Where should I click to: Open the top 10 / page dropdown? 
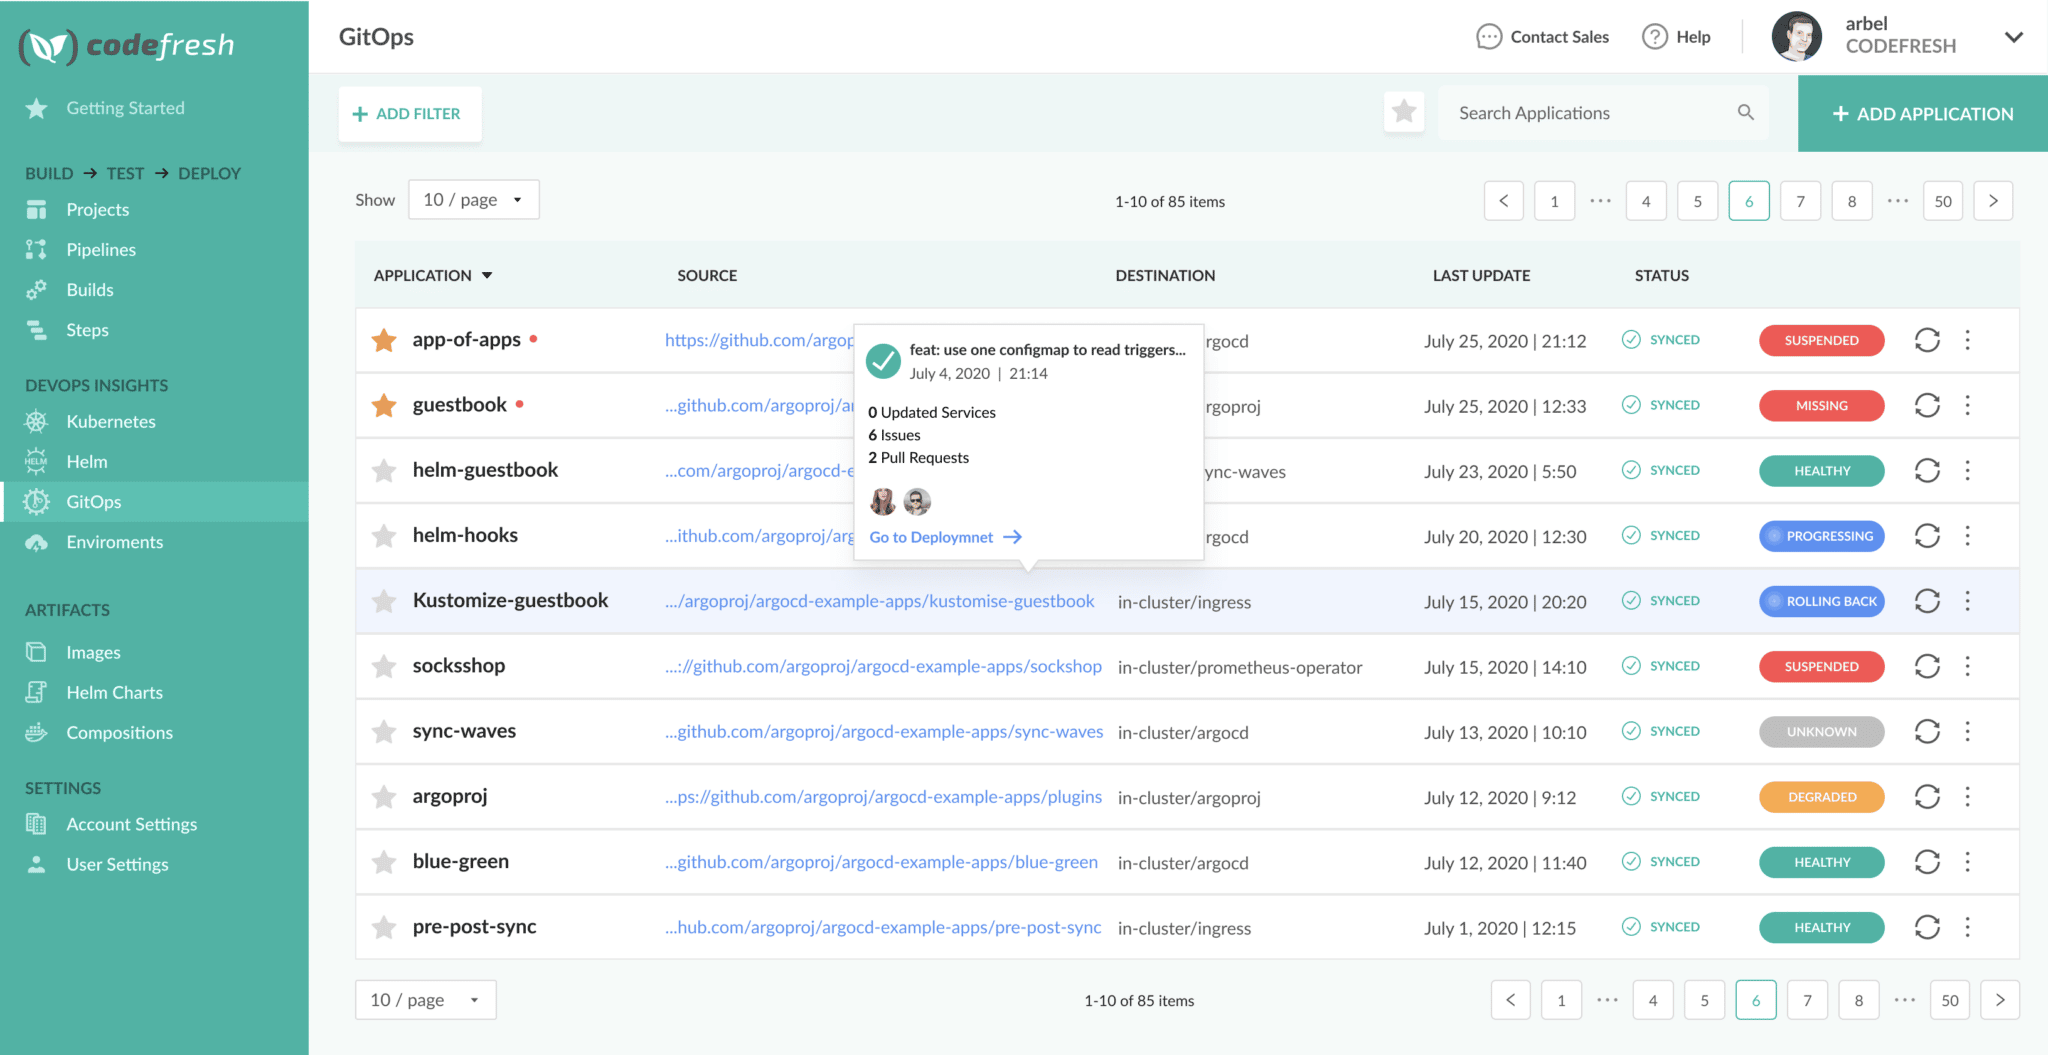[474, 200]
